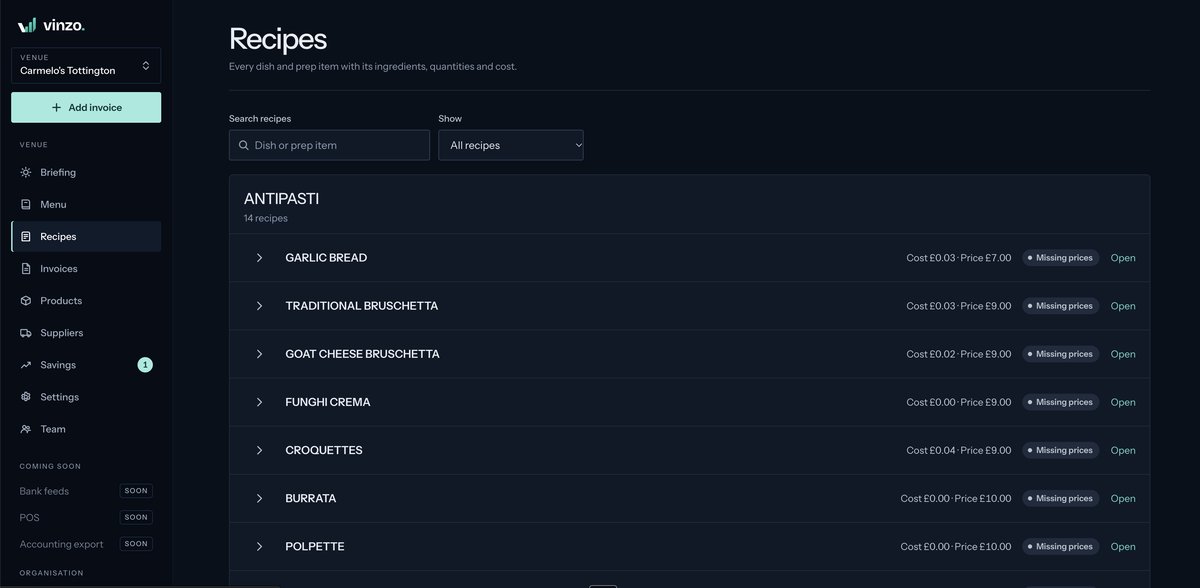Click Missing prices badge for FUNGHI CREMA

coord(1060,402)
